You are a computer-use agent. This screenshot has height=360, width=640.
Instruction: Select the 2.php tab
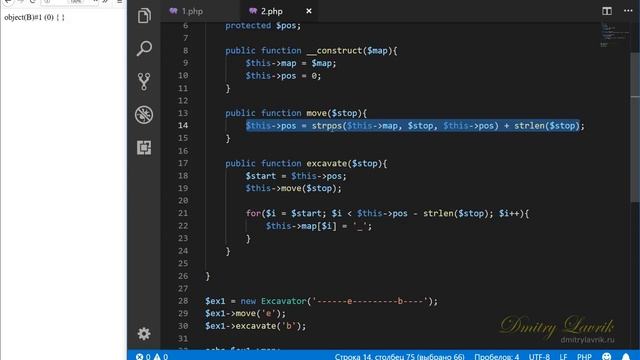272,11
